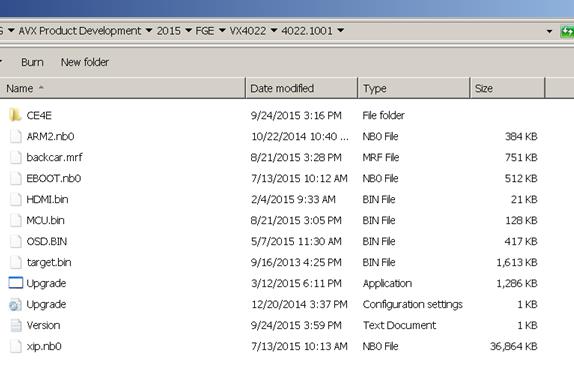Expand dropdown arrow after 4022.1001 breadcrumb

(x=340, y=30)
